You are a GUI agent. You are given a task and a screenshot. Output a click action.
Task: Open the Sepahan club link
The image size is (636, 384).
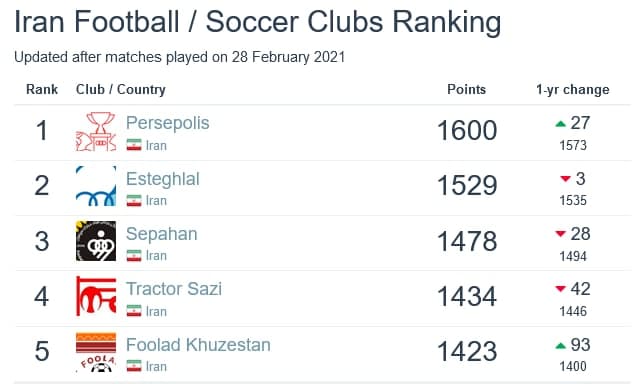[x=161, y=234]
